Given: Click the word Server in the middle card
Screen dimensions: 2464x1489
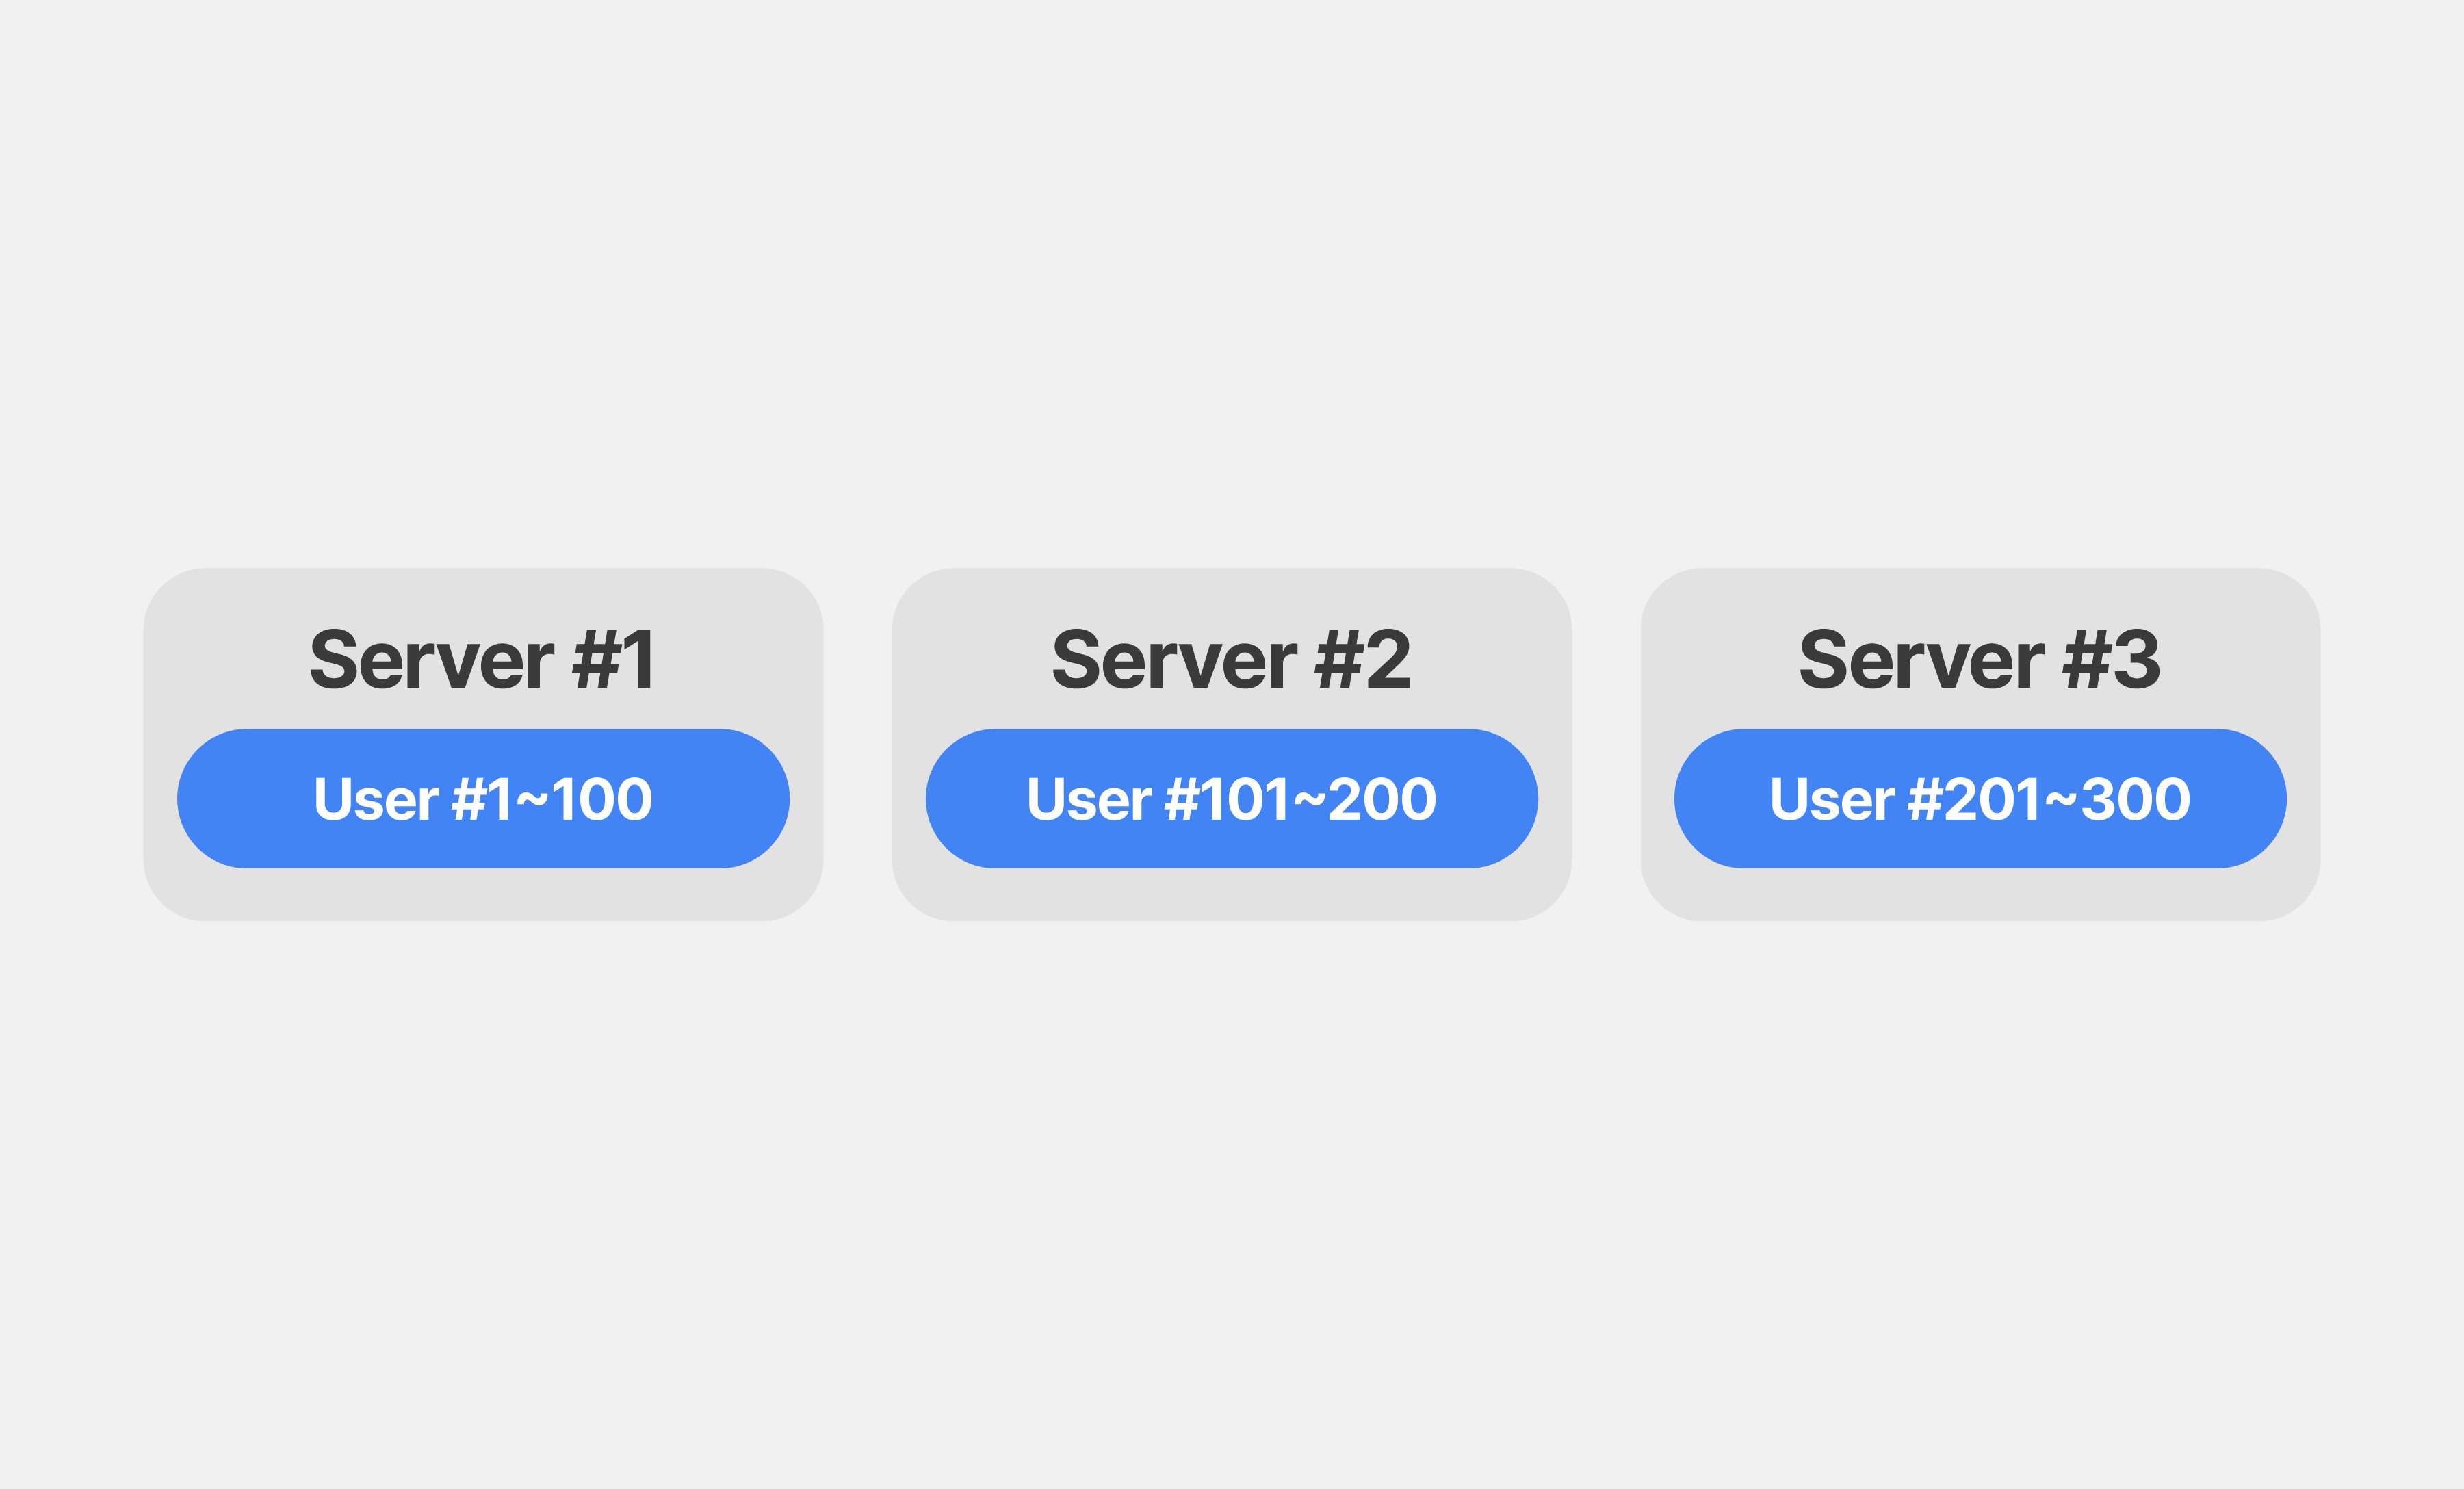Looking at the screenshot, I should tap(1175, 659).
